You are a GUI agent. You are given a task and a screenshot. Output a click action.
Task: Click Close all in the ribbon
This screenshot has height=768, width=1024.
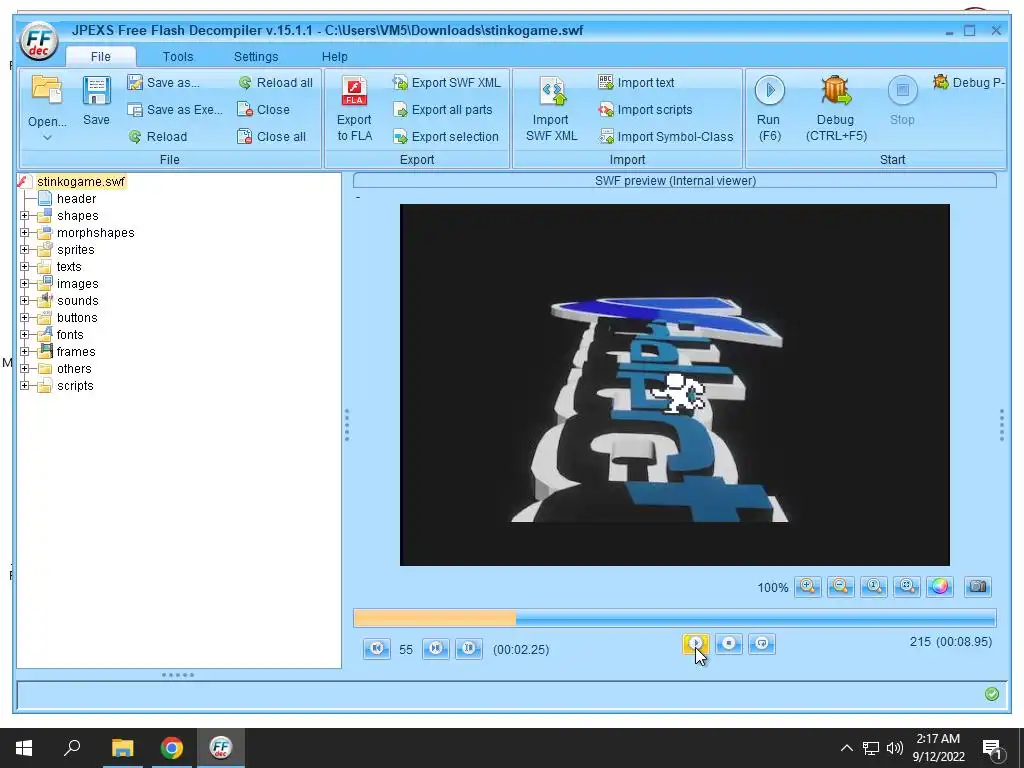[x=272, y=136]
